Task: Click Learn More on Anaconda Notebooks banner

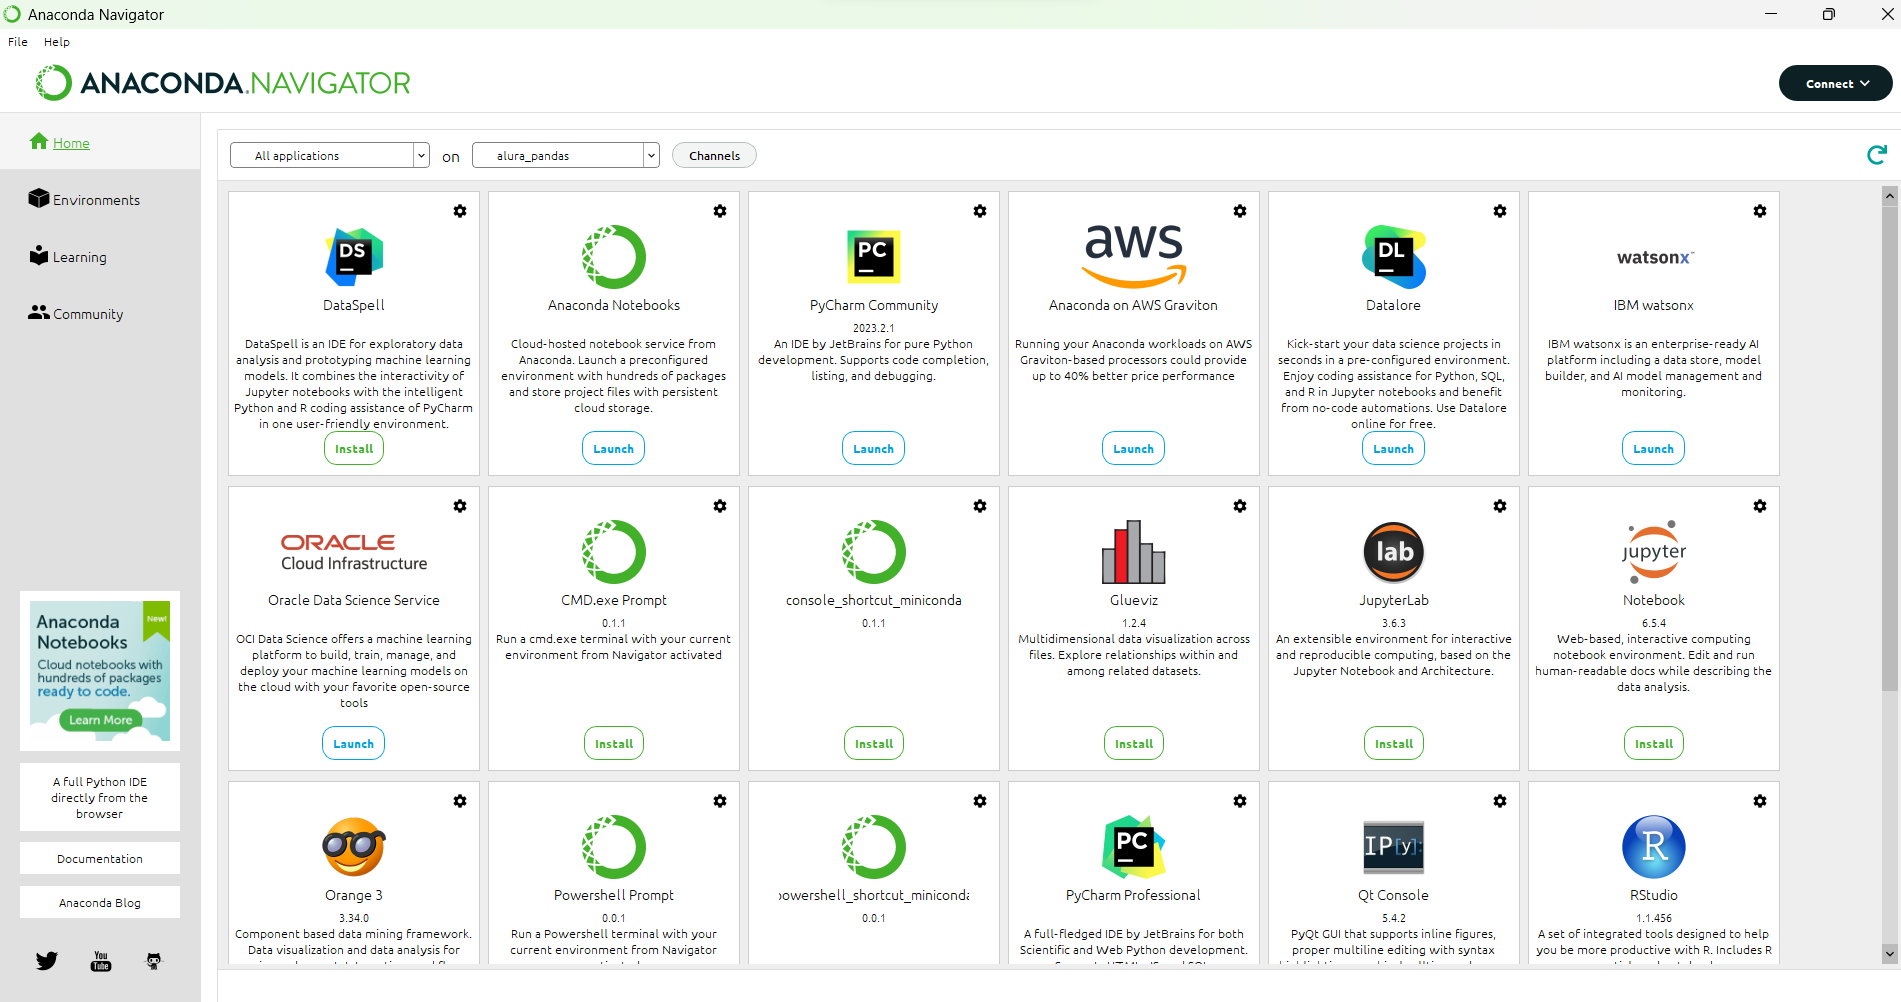Action: tap(101, 720)
